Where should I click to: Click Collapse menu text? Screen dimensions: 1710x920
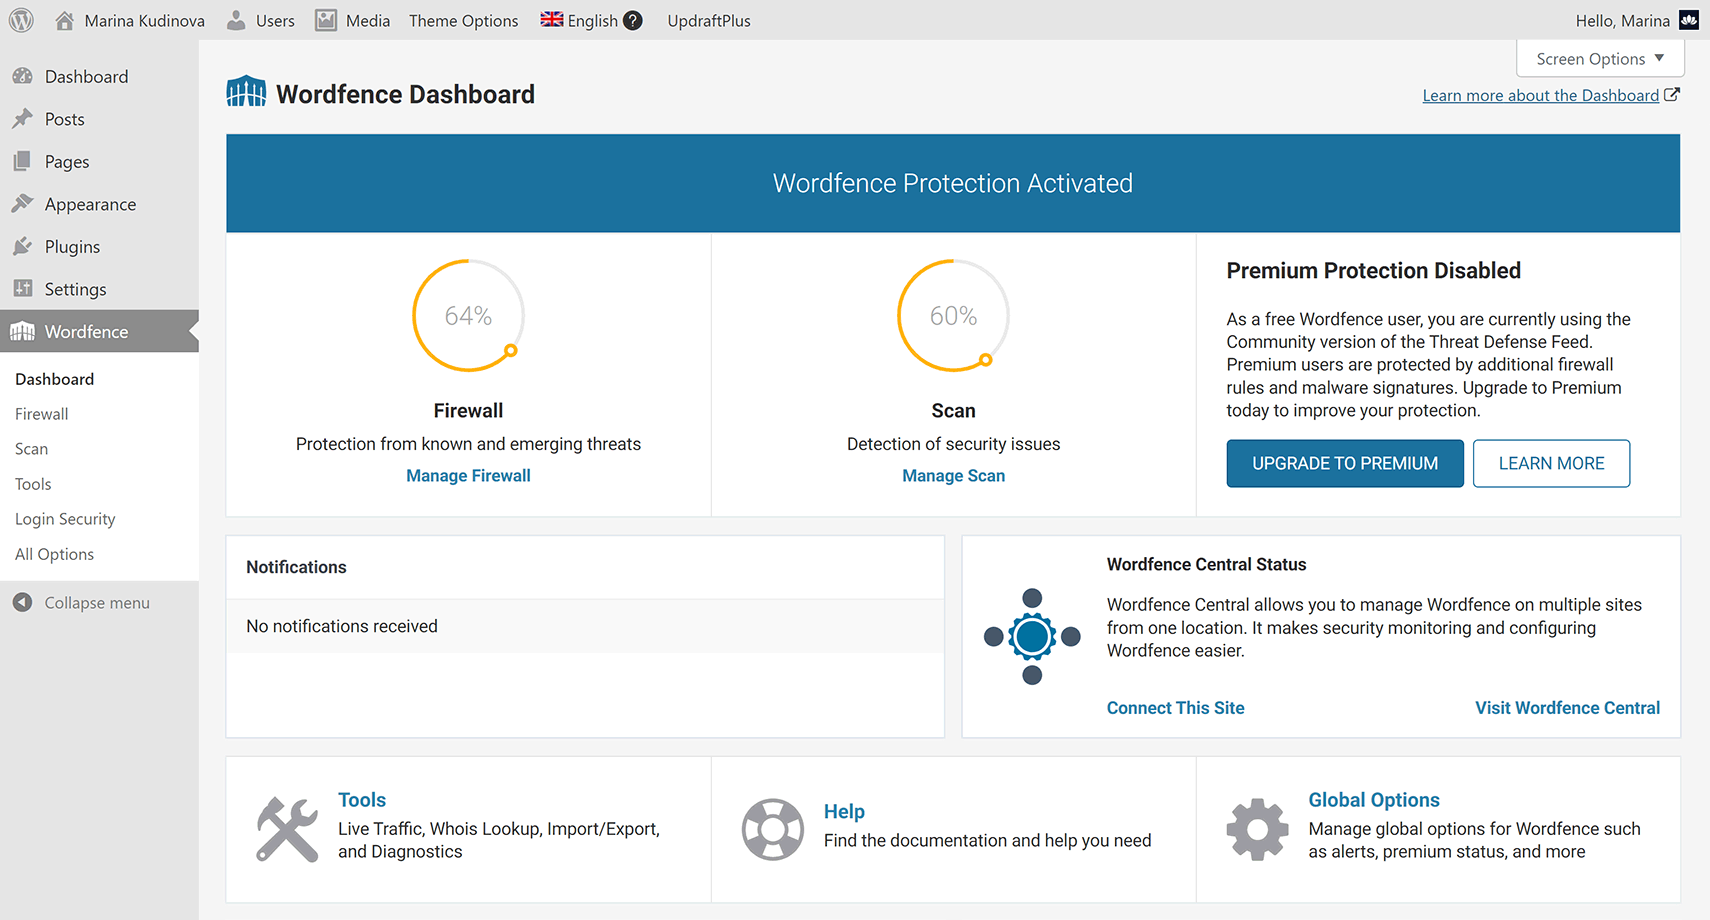97,602
